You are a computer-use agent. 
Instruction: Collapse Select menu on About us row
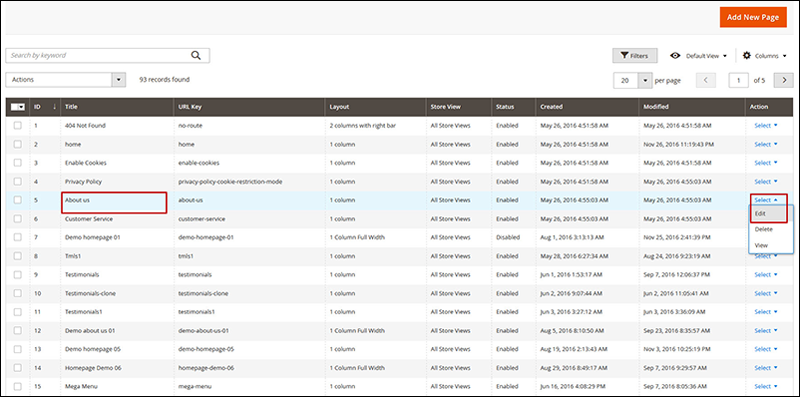pyautogui.click(x=766, y=200)
